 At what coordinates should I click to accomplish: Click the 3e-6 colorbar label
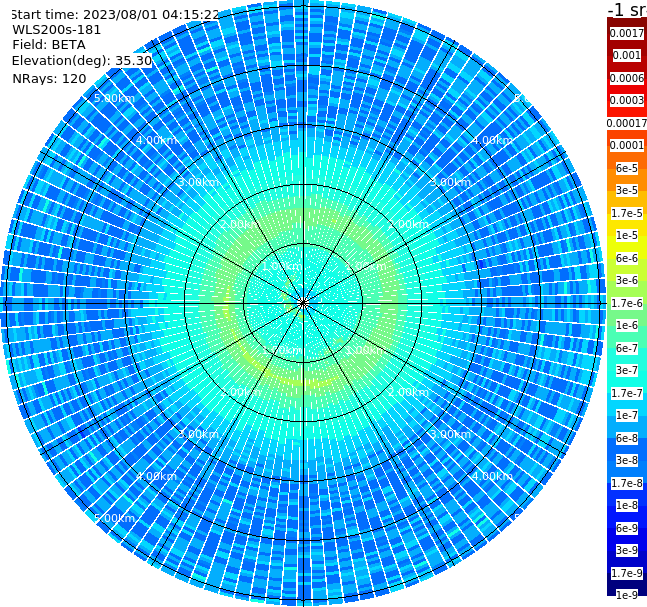click(627, 280)
